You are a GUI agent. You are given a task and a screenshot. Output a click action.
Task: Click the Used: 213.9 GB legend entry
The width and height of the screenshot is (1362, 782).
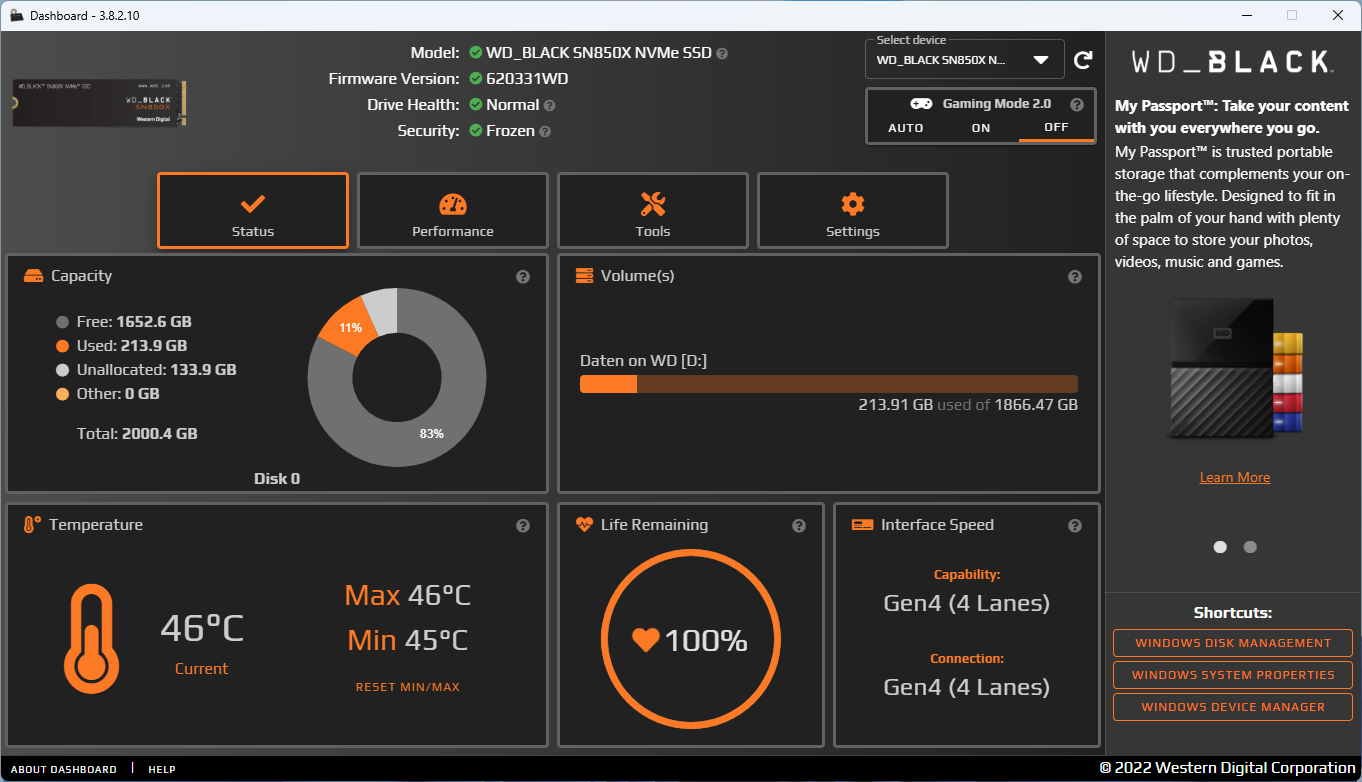[122, 346]
